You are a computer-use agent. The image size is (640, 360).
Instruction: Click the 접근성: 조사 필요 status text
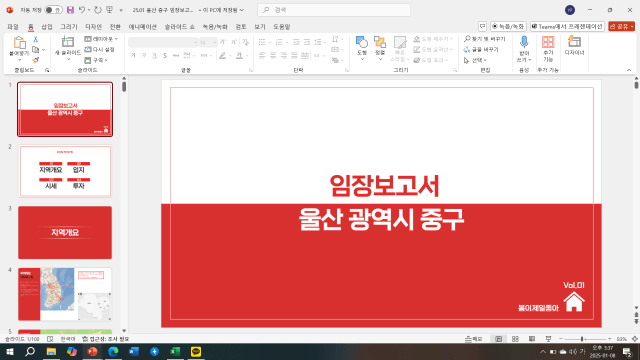click(106, 339)
